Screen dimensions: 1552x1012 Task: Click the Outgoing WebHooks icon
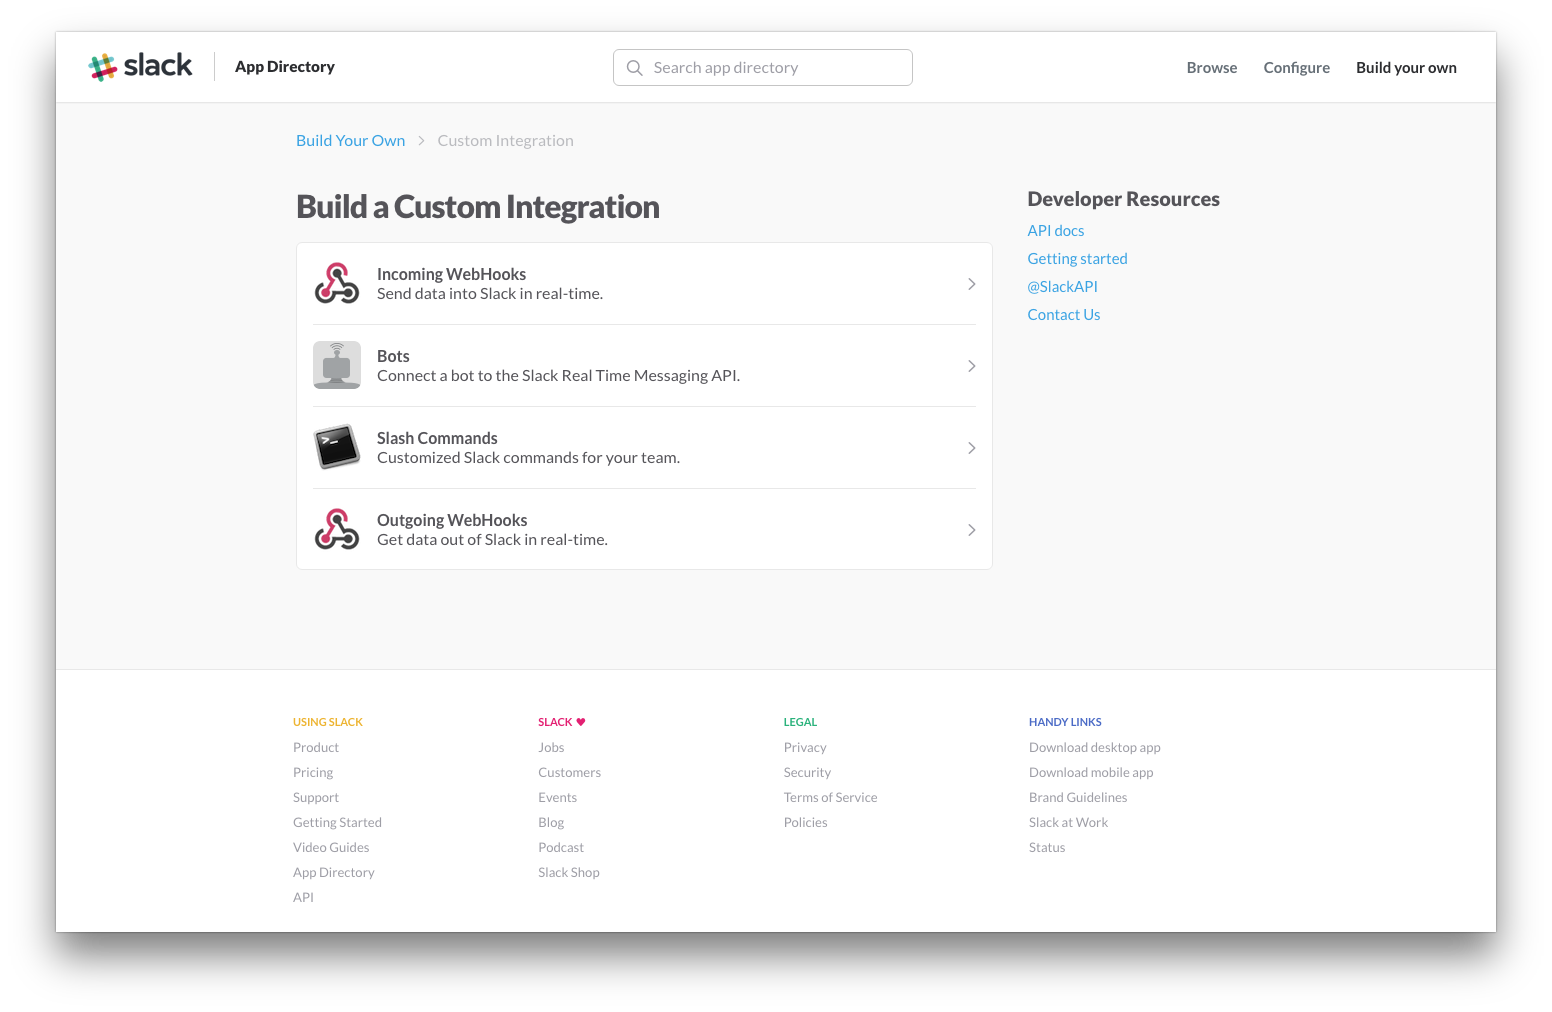(337, 529)
